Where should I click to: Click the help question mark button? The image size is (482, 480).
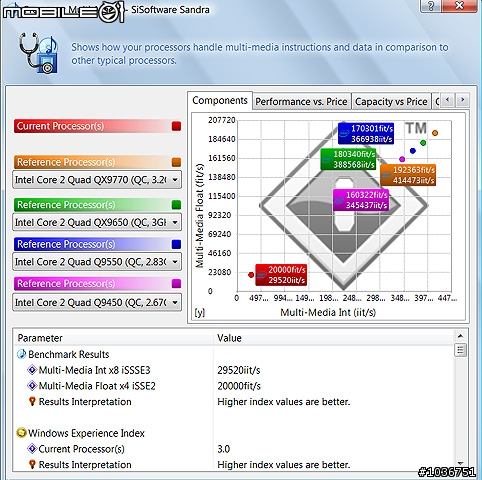pyautogui.click(x=431, y=6)
